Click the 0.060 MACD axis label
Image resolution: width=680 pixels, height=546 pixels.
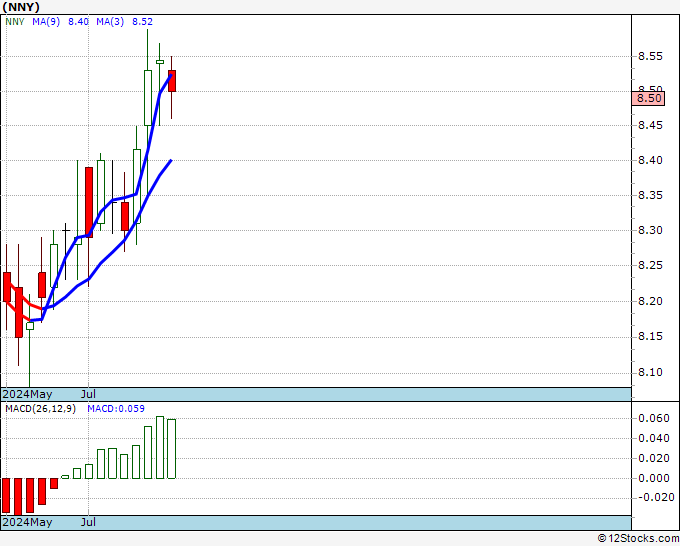click(x=654, y=418)
